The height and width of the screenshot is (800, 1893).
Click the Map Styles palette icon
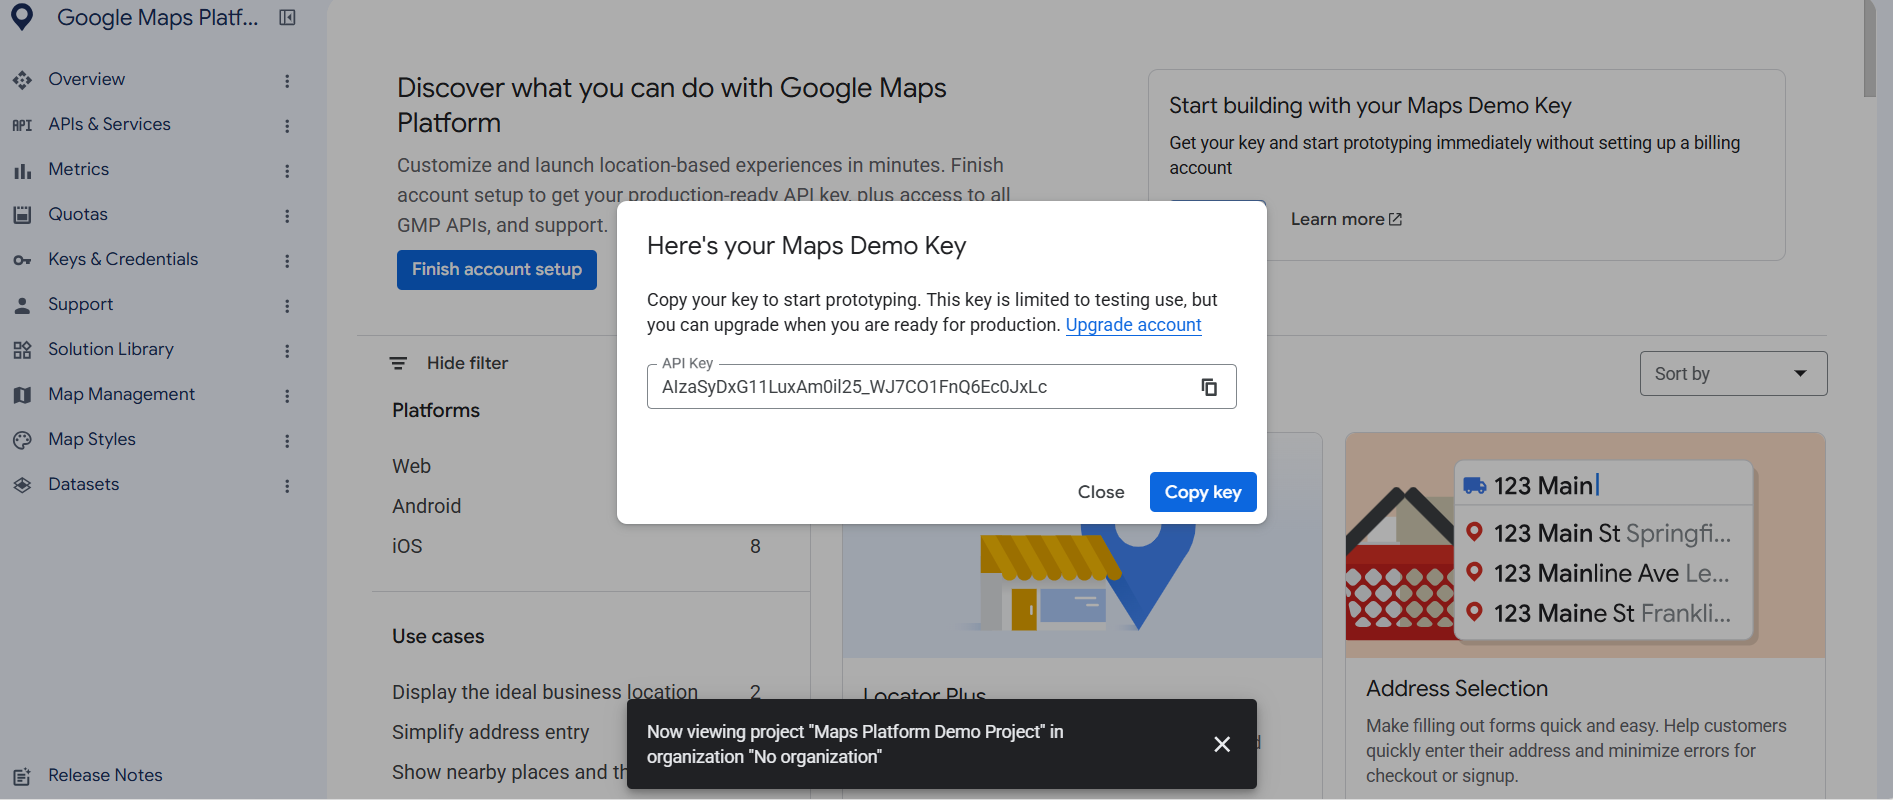coord(22,440)
